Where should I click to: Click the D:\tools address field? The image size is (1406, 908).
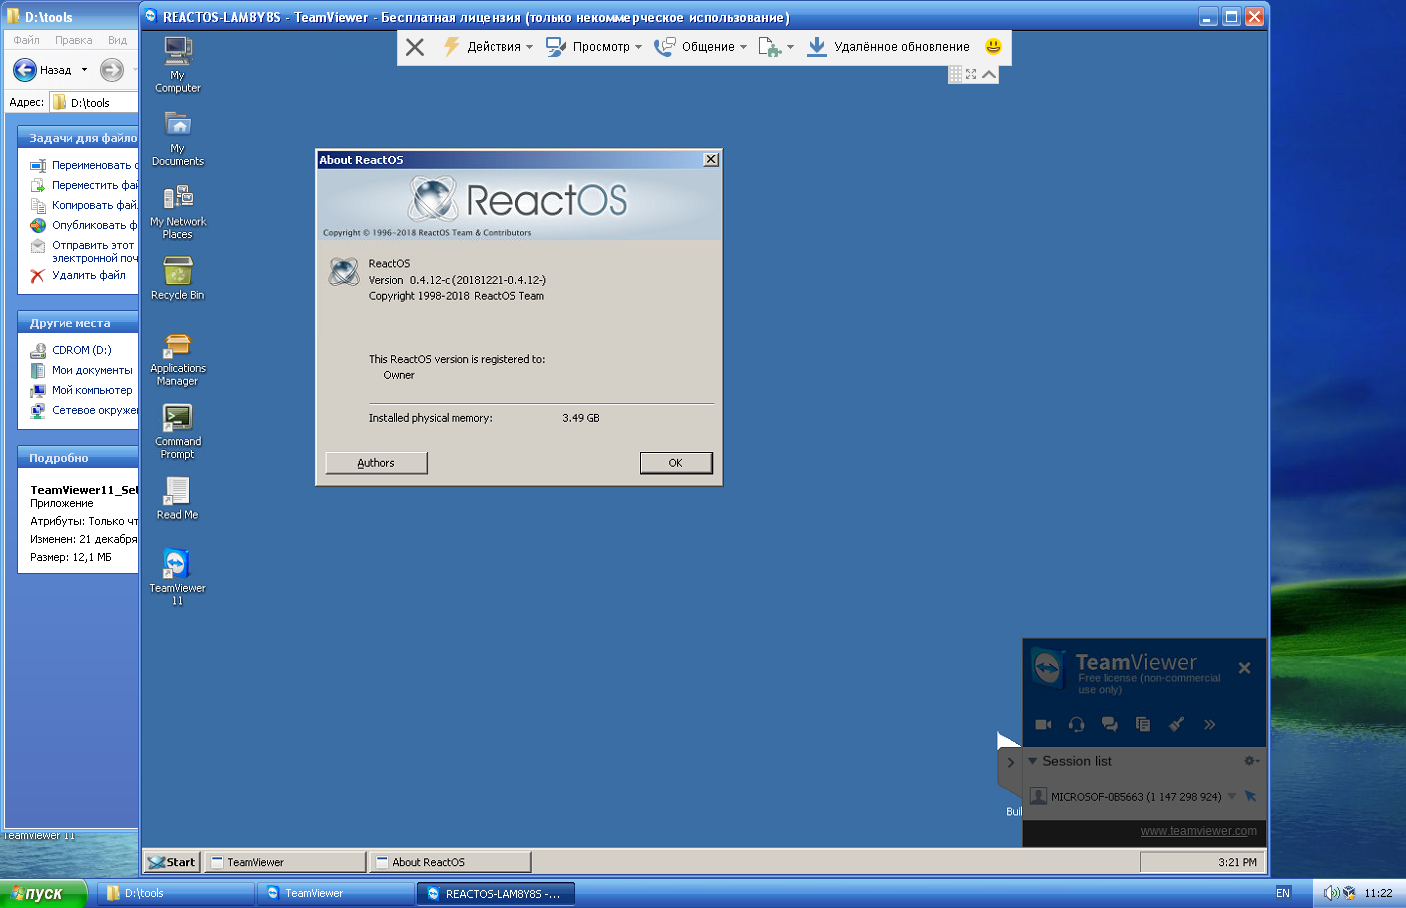point(95,102)
